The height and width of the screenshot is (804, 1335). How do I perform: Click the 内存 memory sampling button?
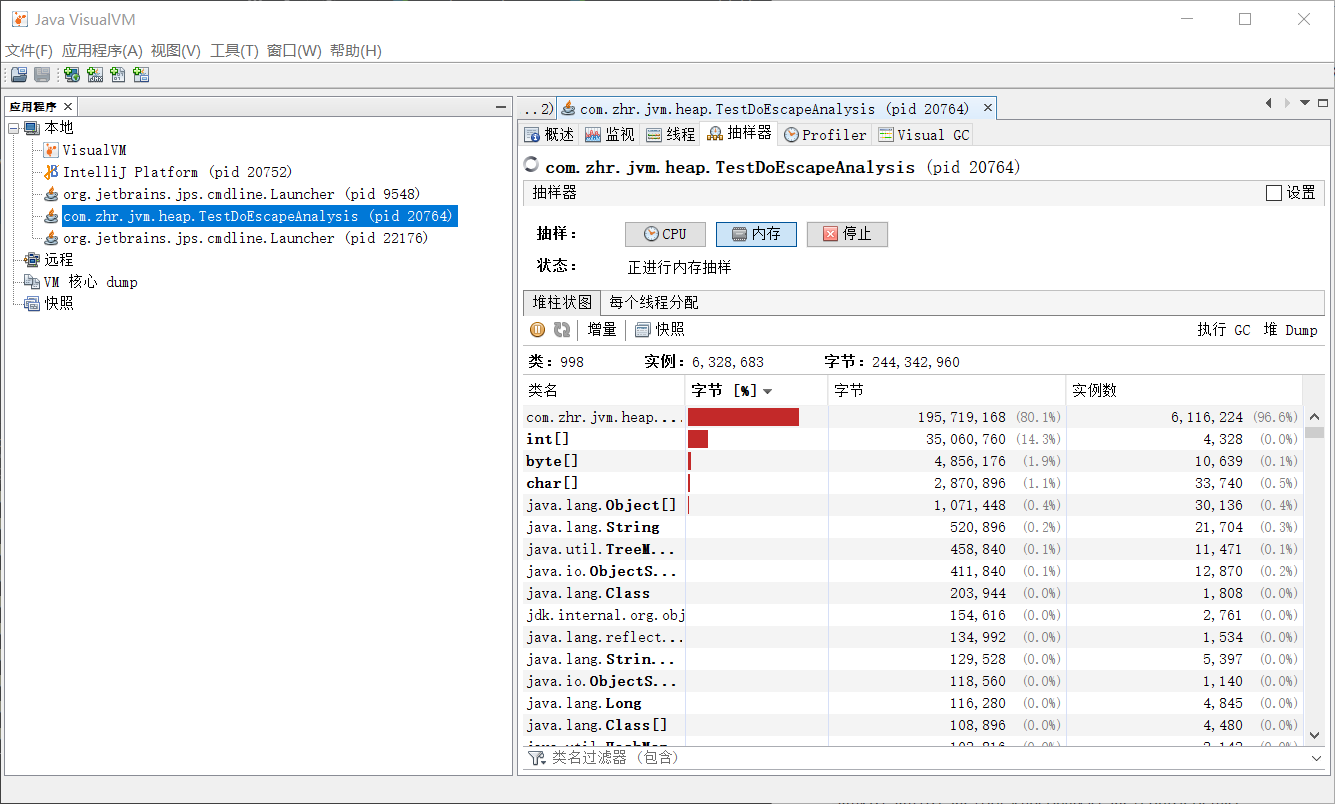tap(756, 234)
